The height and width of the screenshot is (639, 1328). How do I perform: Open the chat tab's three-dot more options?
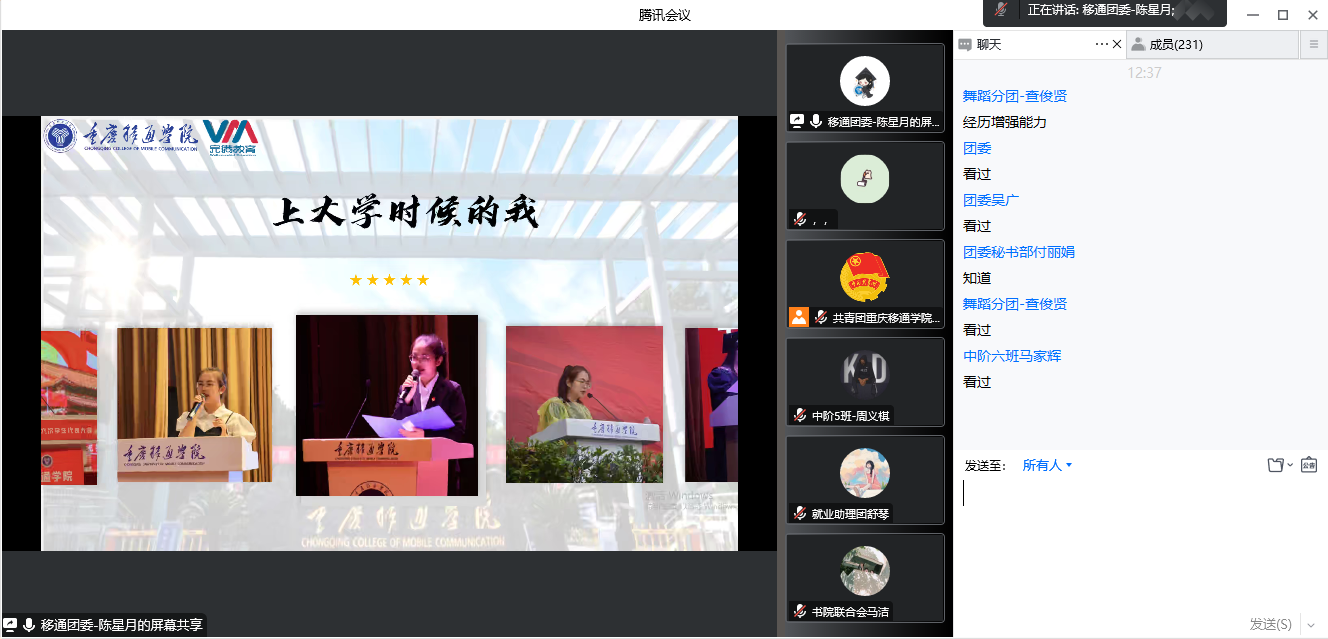[x=1101, y=44]
